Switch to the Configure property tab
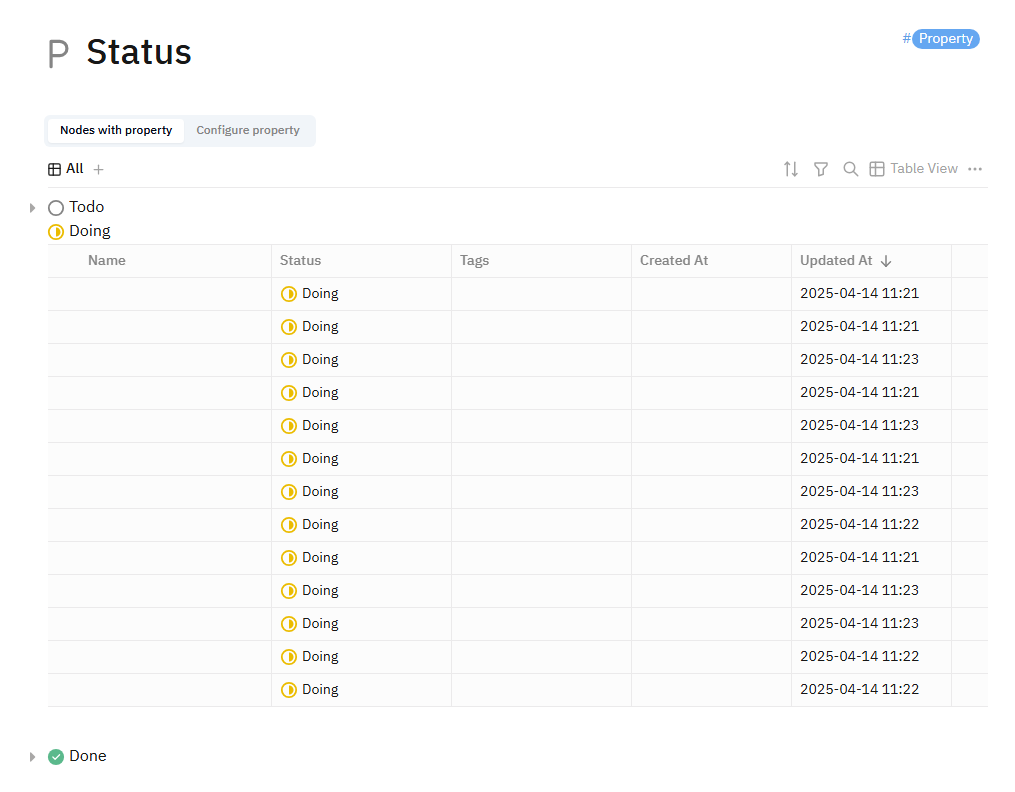Image resolution: width=1015 pixels, height=792 pixels. point(248,130)
